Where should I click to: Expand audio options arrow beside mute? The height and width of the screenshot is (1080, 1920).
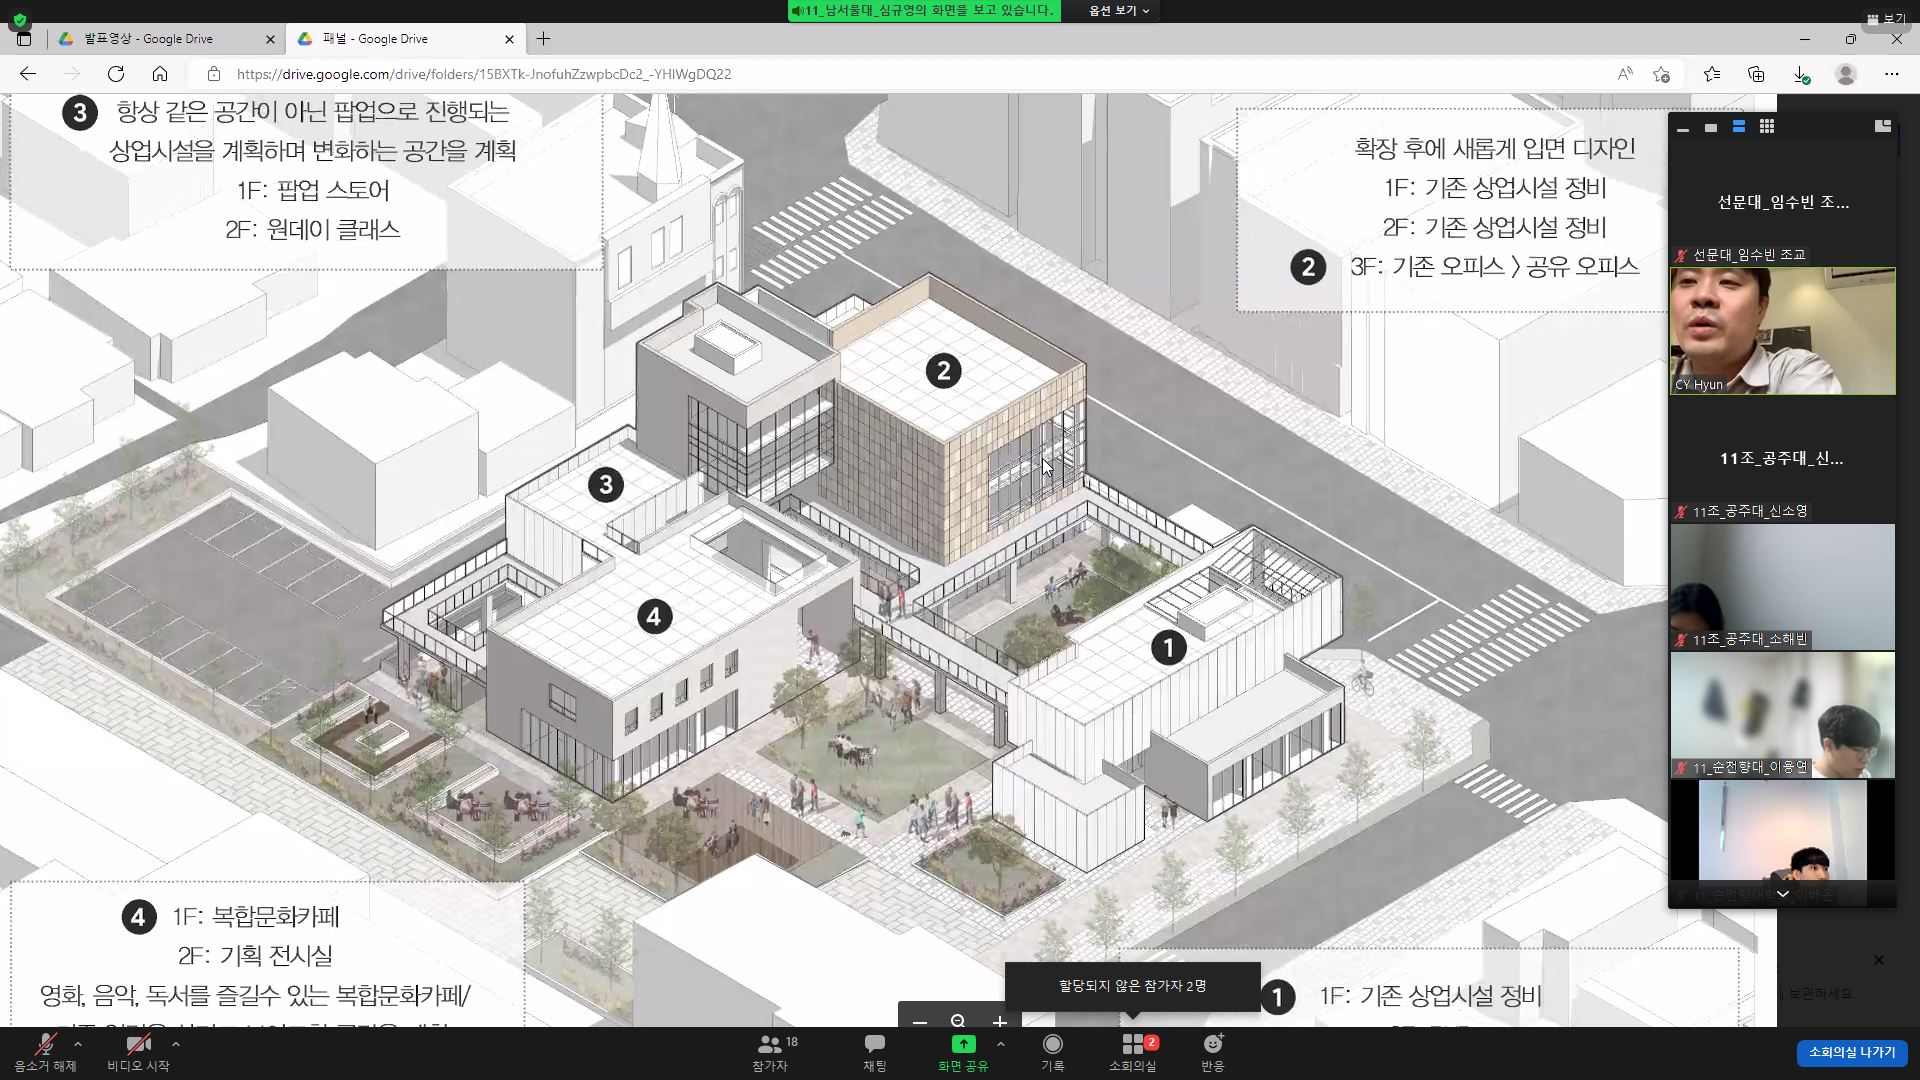(78, 1043)
